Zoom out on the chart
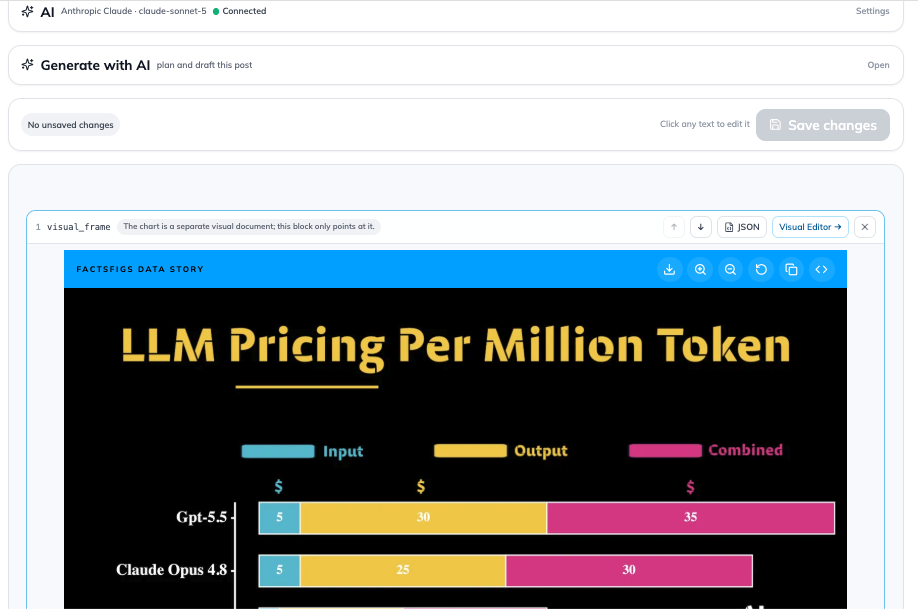The image size is (918, 609). coord(730,269)
